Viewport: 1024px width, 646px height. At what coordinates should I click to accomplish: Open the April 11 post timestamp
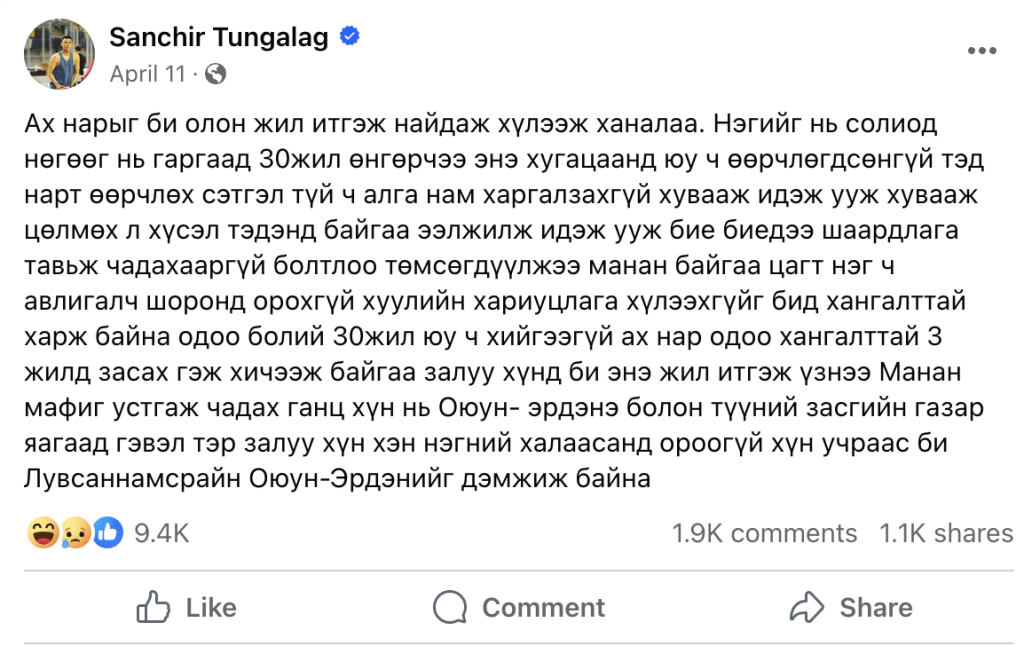147,73
